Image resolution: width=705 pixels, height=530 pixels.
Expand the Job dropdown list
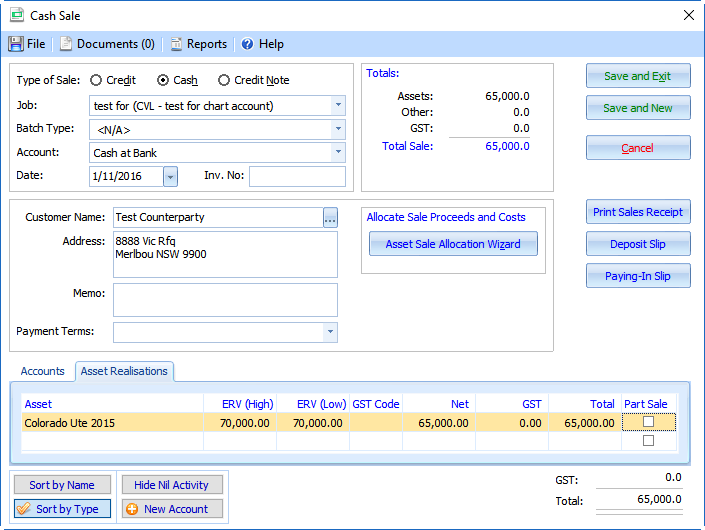(338, 105)
